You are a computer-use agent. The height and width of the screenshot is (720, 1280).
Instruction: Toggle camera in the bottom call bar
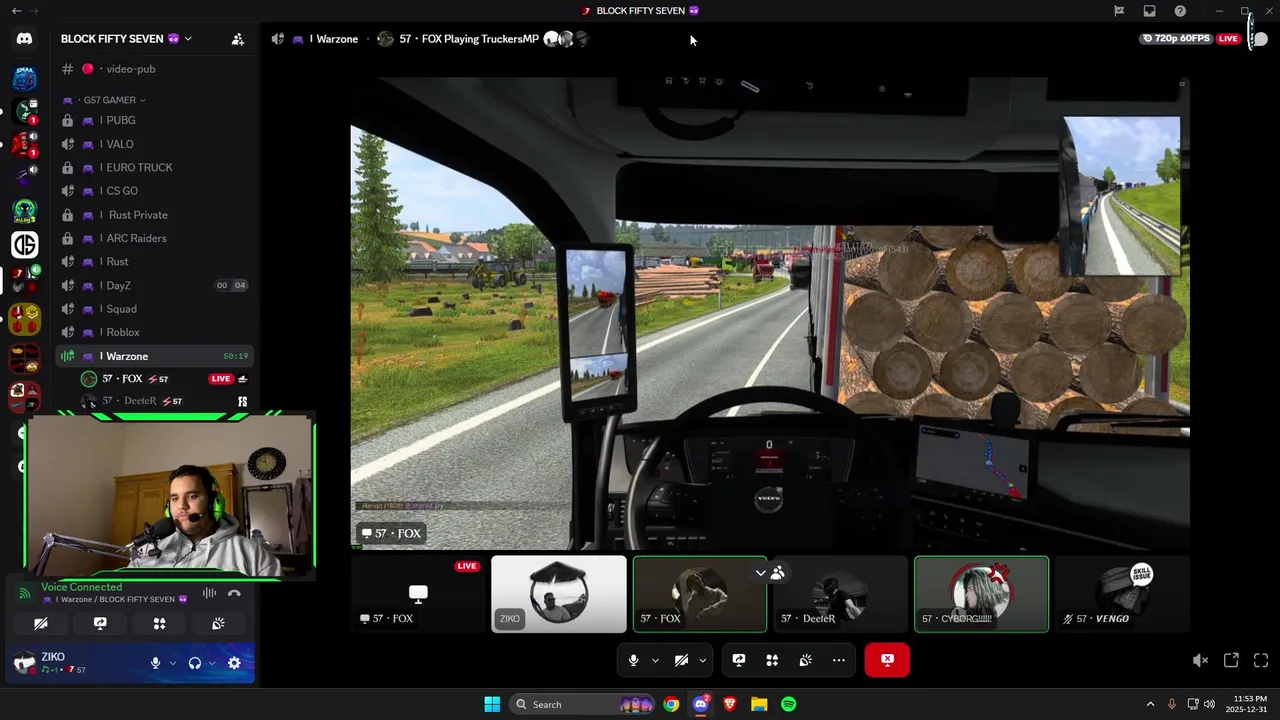pyautogui.click(x=681, y=660)
